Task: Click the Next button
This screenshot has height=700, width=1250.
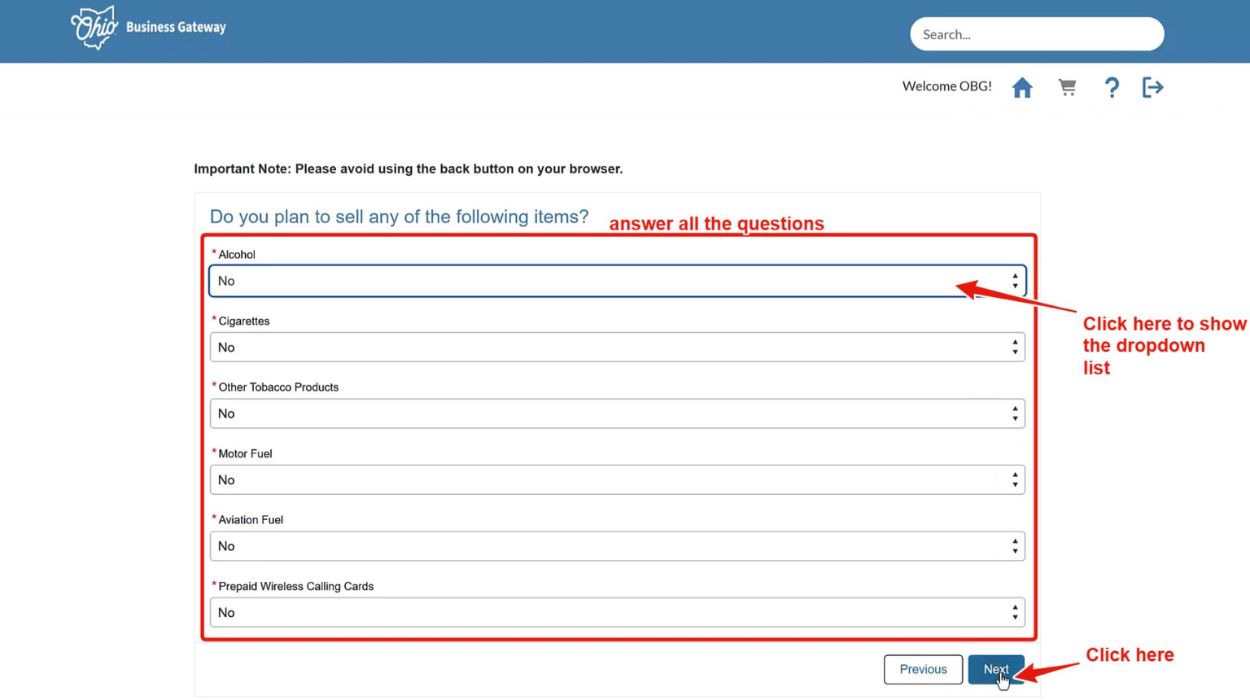Action: (x=996, y=670)
